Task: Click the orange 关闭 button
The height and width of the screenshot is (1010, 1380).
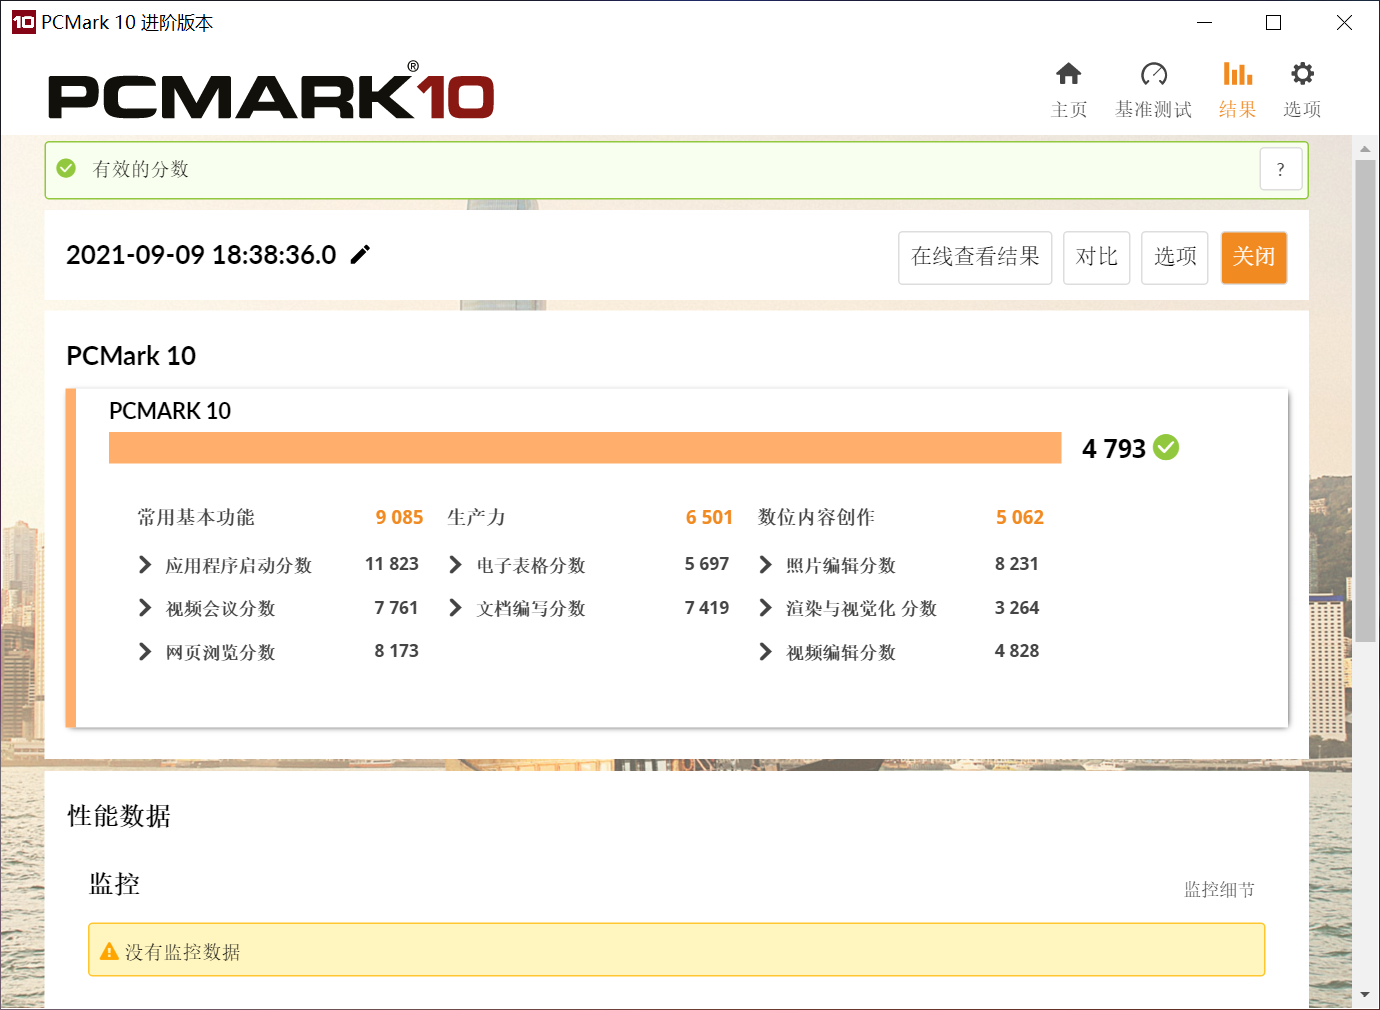Action: pos(1254,258)
